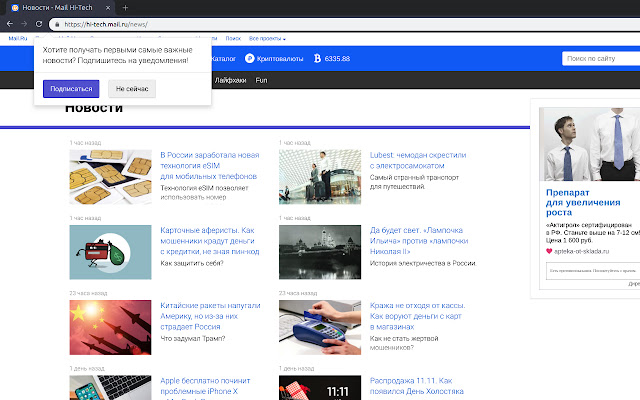Screen dimensions: 640x400
Task: Open Поиск link in top bar
Action: [233, 38]
